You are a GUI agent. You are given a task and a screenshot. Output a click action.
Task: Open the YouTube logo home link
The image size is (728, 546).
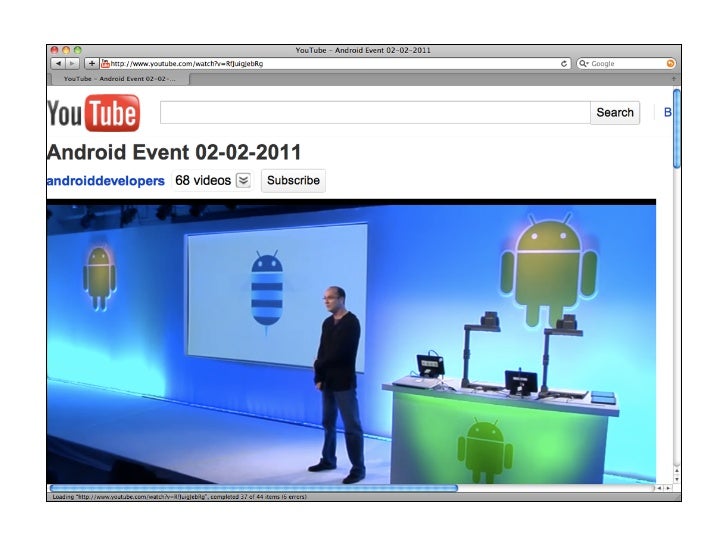93,113
